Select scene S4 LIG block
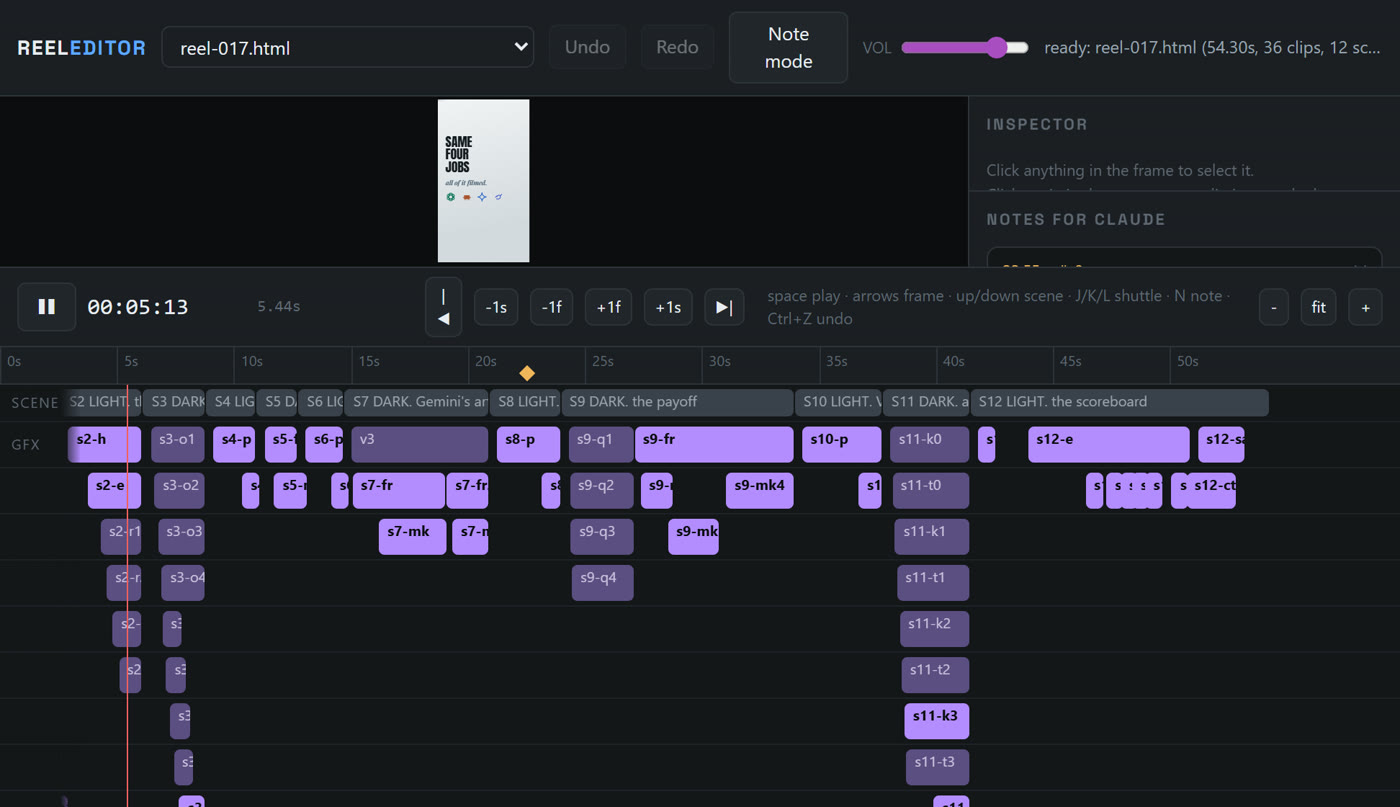1400x807 pixels. pos(231,402)
